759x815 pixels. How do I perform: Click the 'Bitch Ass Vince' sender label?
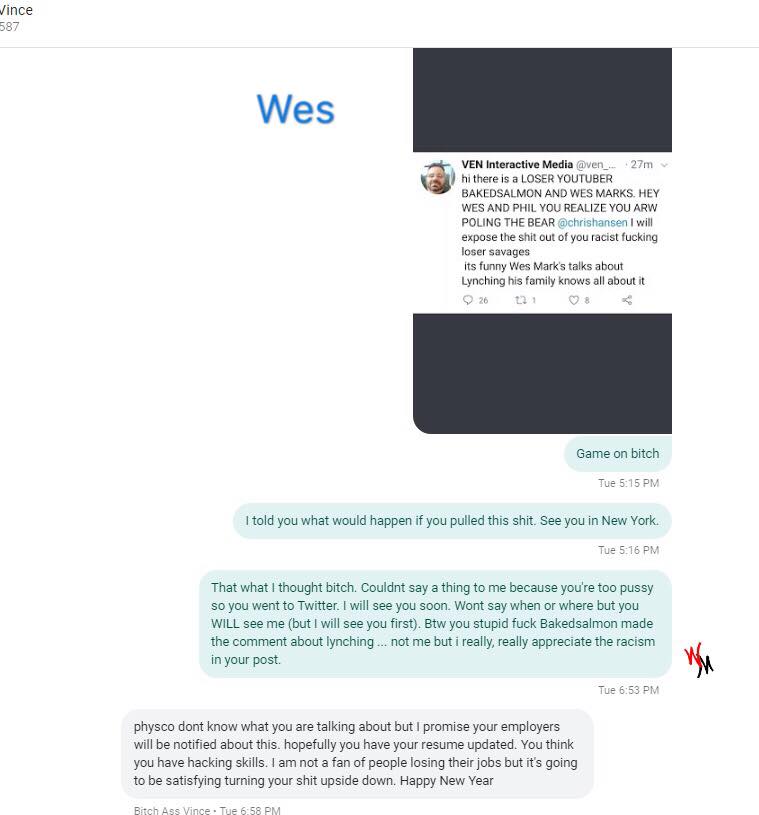pyautogui.click(x=172, y=810)
